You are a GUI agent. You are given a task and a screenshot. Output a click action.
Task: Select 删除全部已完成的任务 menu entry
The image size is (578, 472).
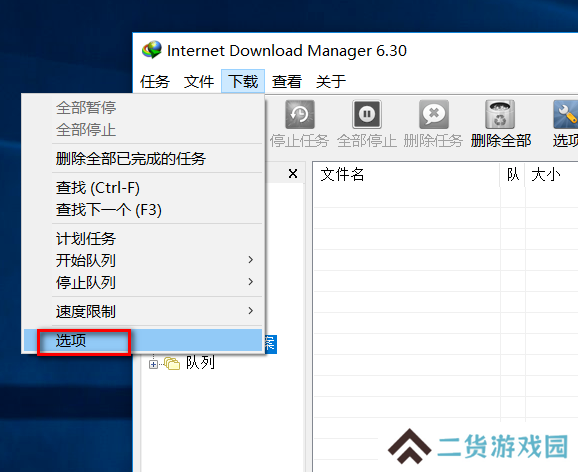click(x=143, y=159)
